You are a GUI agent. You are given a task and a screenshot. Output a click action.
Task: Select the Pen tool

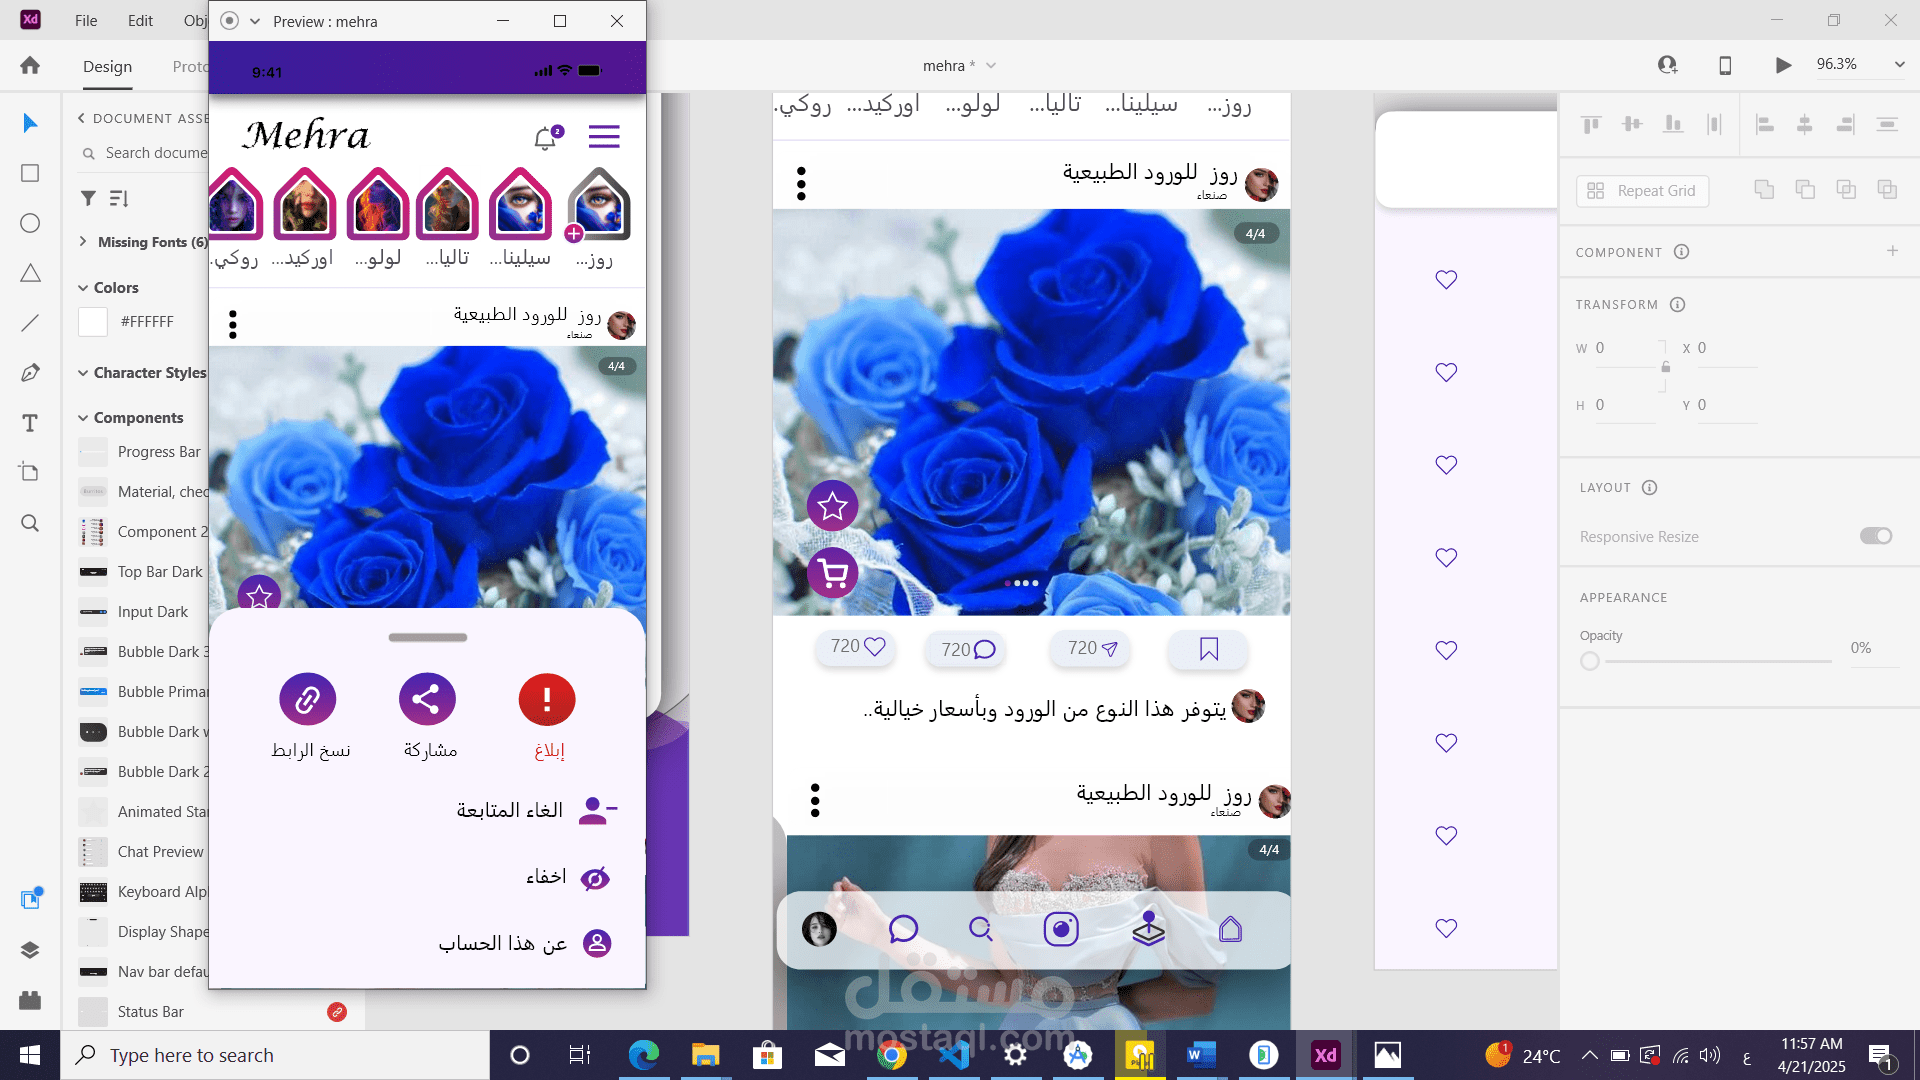click(30, 373)
